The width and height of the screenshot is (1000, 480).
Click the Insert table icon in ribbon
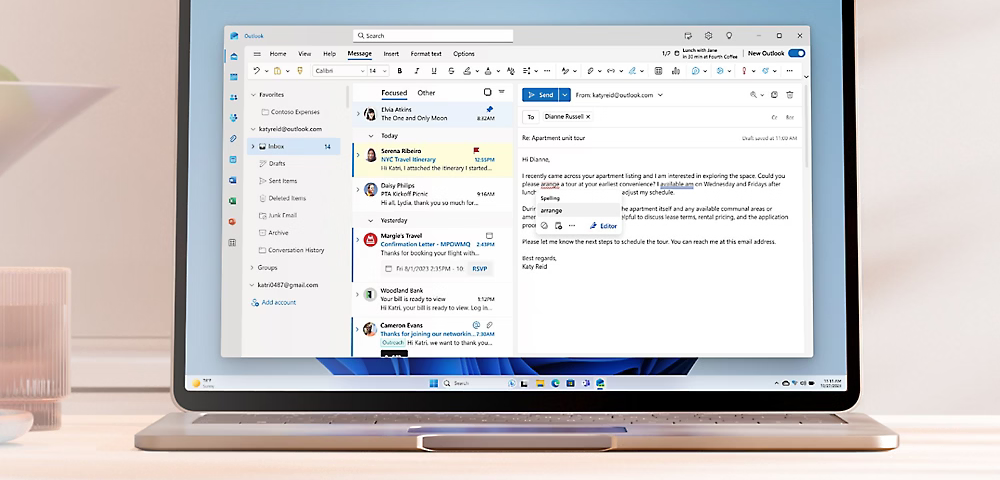pyautogui.click(x=659, y=71)
